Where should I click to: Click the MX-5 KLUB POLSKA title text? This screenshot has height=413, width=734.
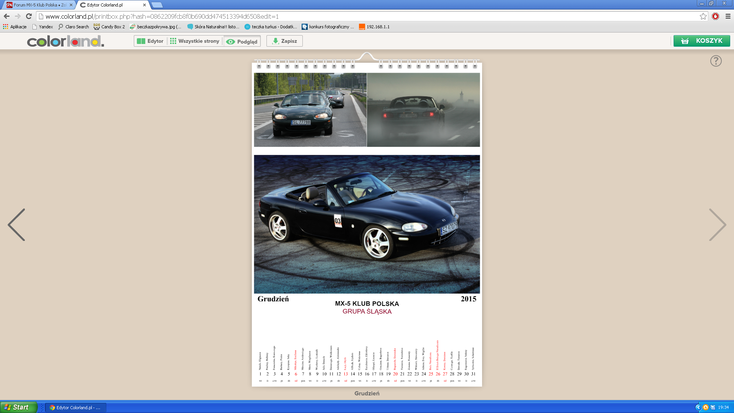(367, 303)
